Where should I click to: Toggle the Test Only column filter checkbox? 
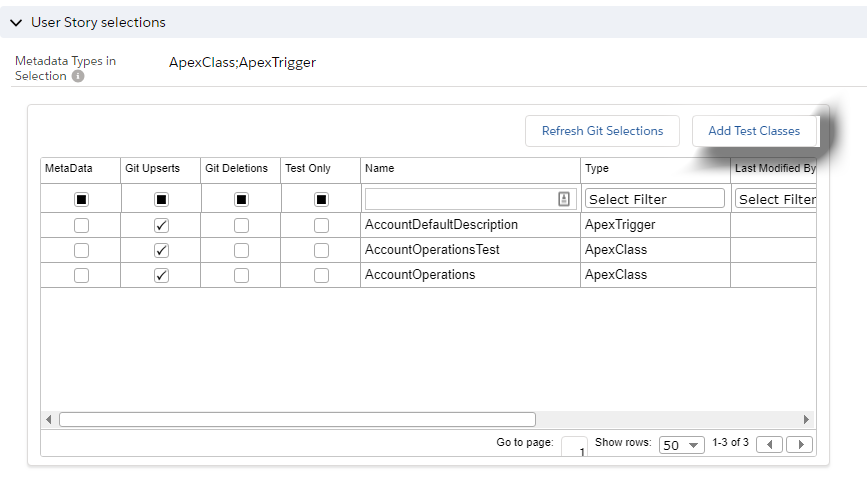click(x=321, y=200)
